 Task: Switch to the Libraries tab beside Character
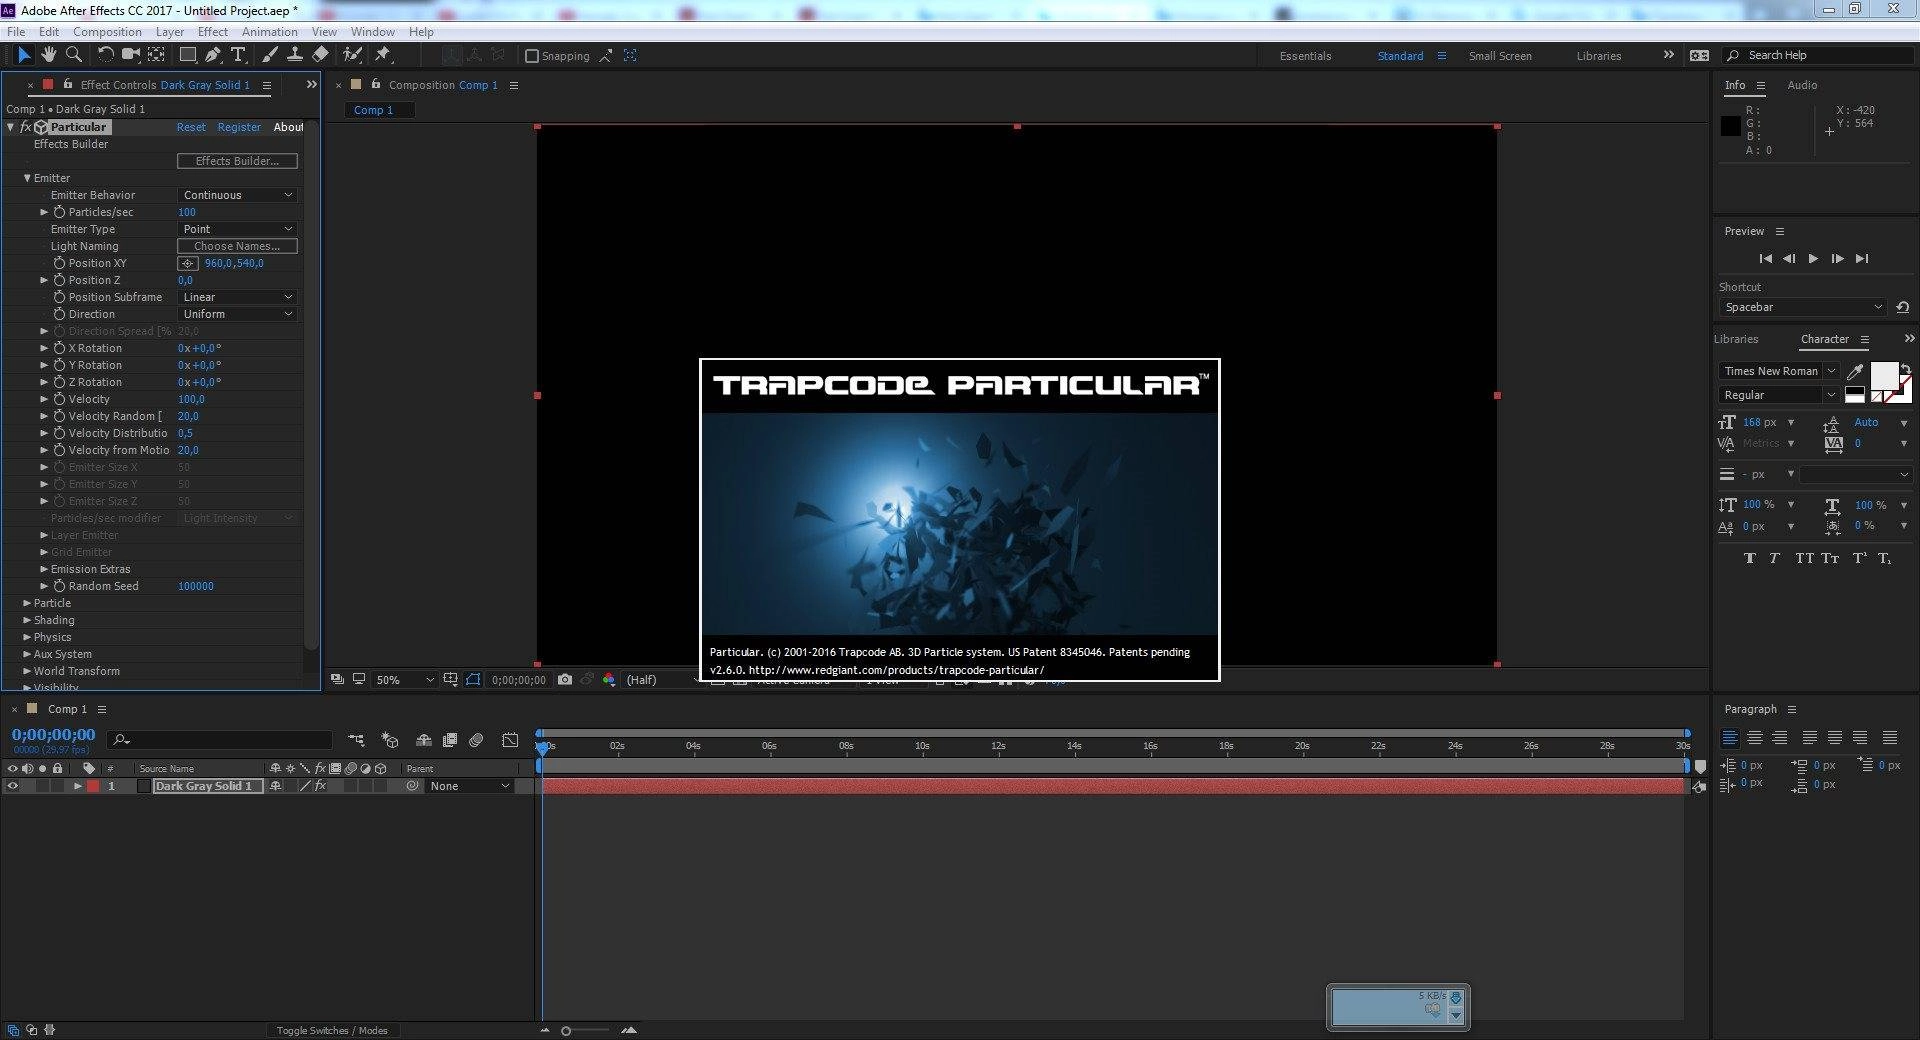click(1736, 339)
